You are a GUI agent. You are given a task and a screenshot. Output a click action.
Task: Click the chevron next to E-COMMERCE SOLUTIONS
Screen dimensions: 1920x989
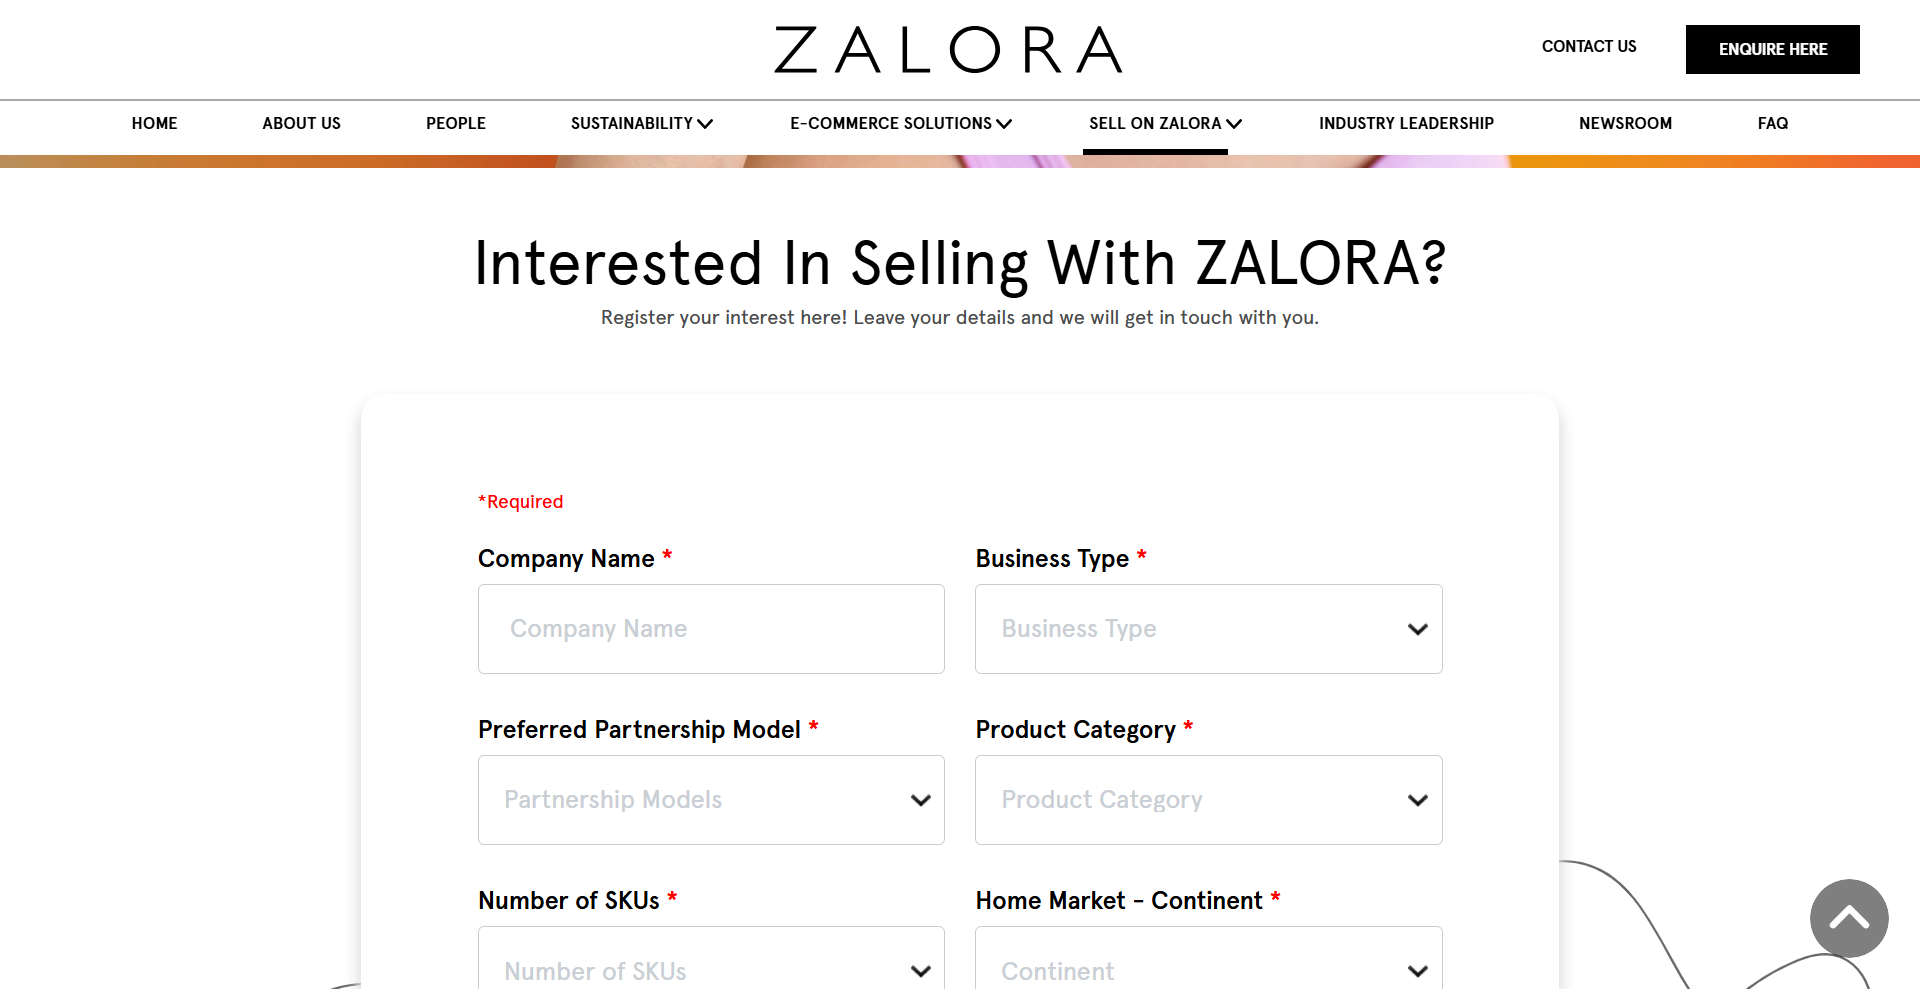(1004, 123)
